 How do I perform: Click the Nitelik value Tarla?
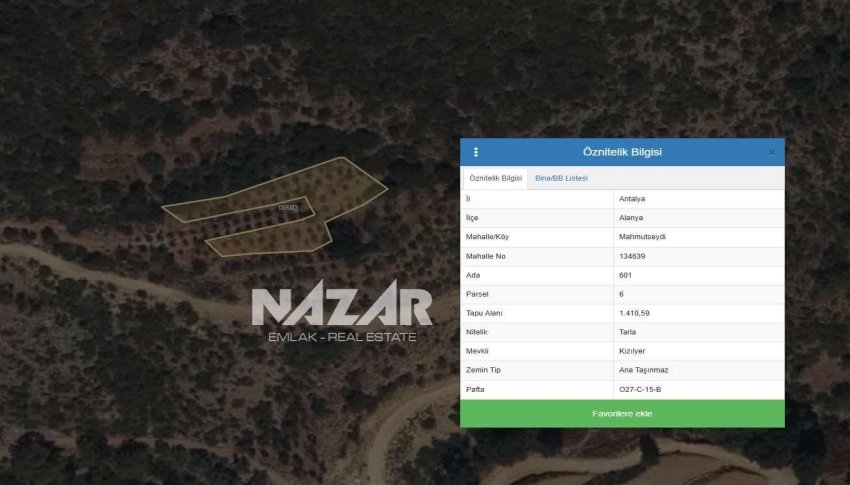click(628, 332)
